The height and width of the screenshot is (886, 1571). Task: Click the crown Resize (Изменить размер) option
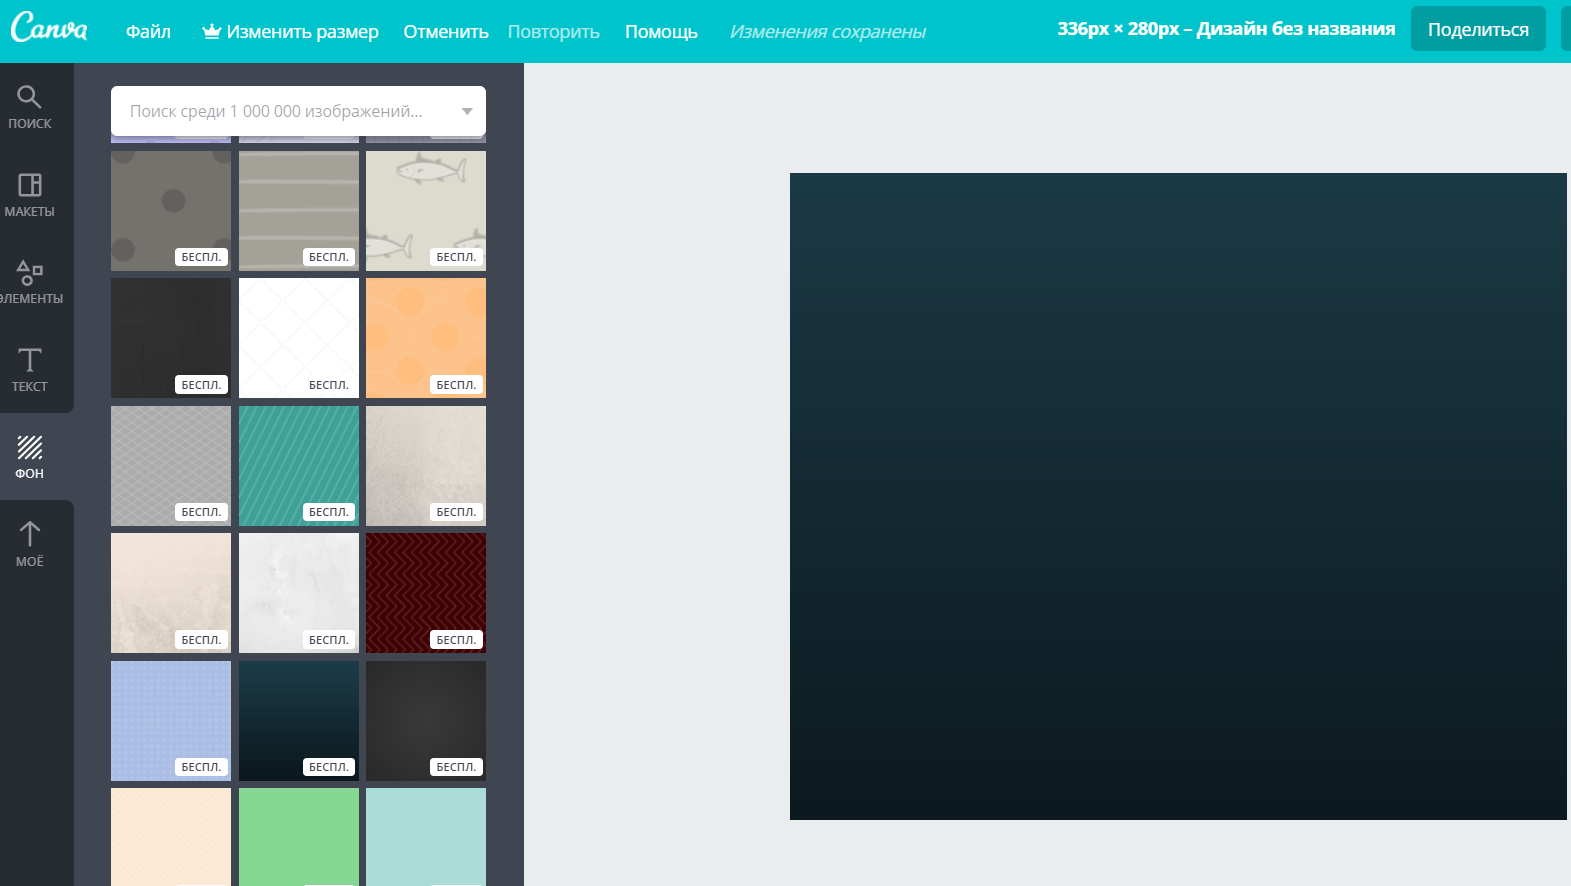tap(290, 32)
